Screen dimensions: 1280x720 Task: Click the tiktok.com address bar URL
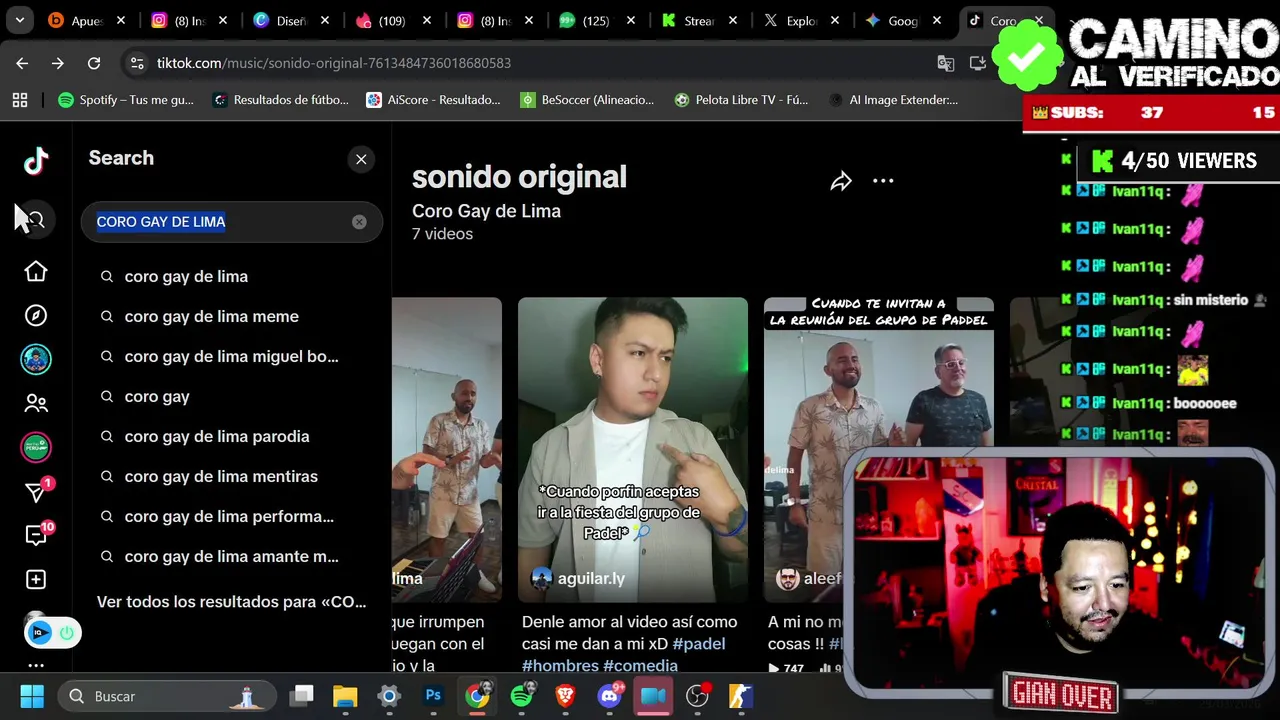pyautogui.click(x=334, y=63)
